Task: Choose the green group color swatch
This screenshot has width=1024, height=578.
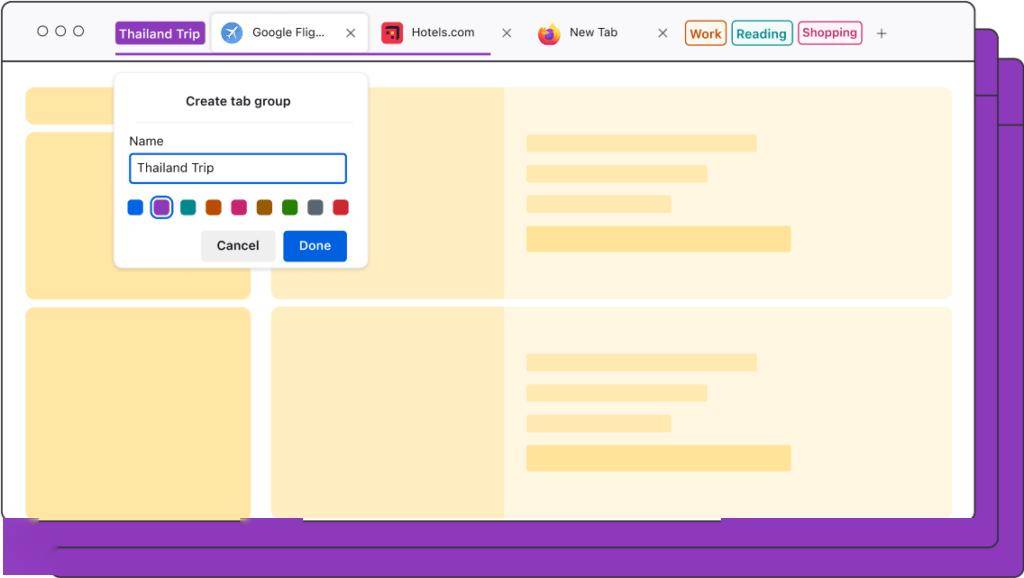Action: coord(290,208)
